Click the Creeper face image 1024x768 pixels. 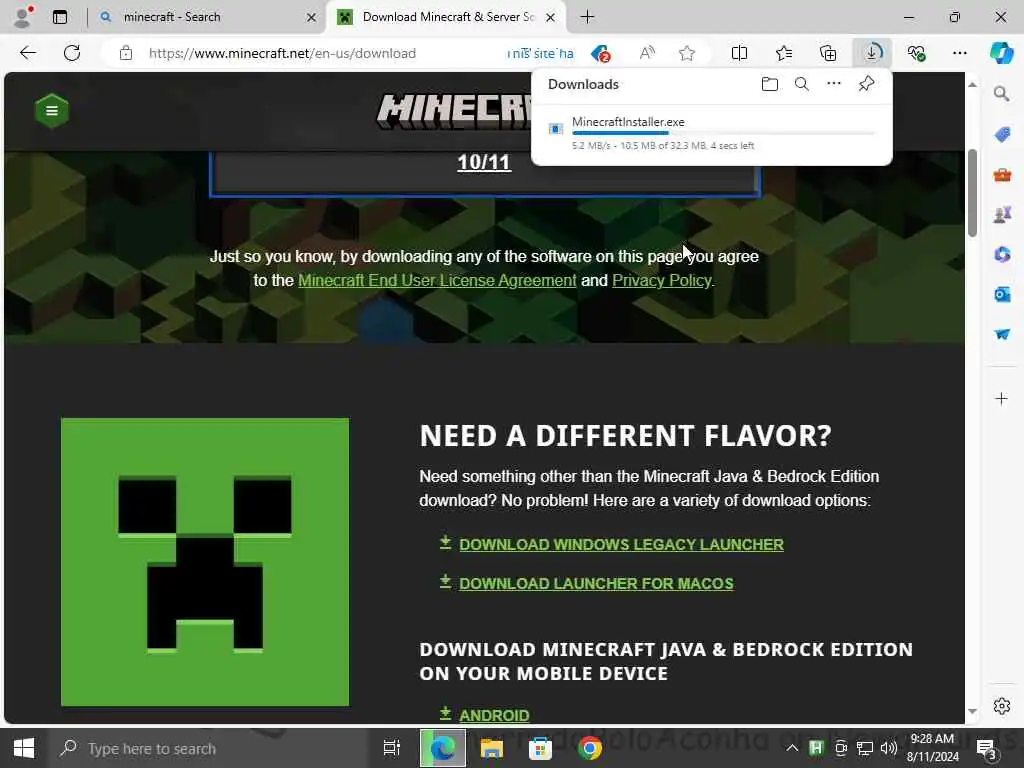click(205, 562)
